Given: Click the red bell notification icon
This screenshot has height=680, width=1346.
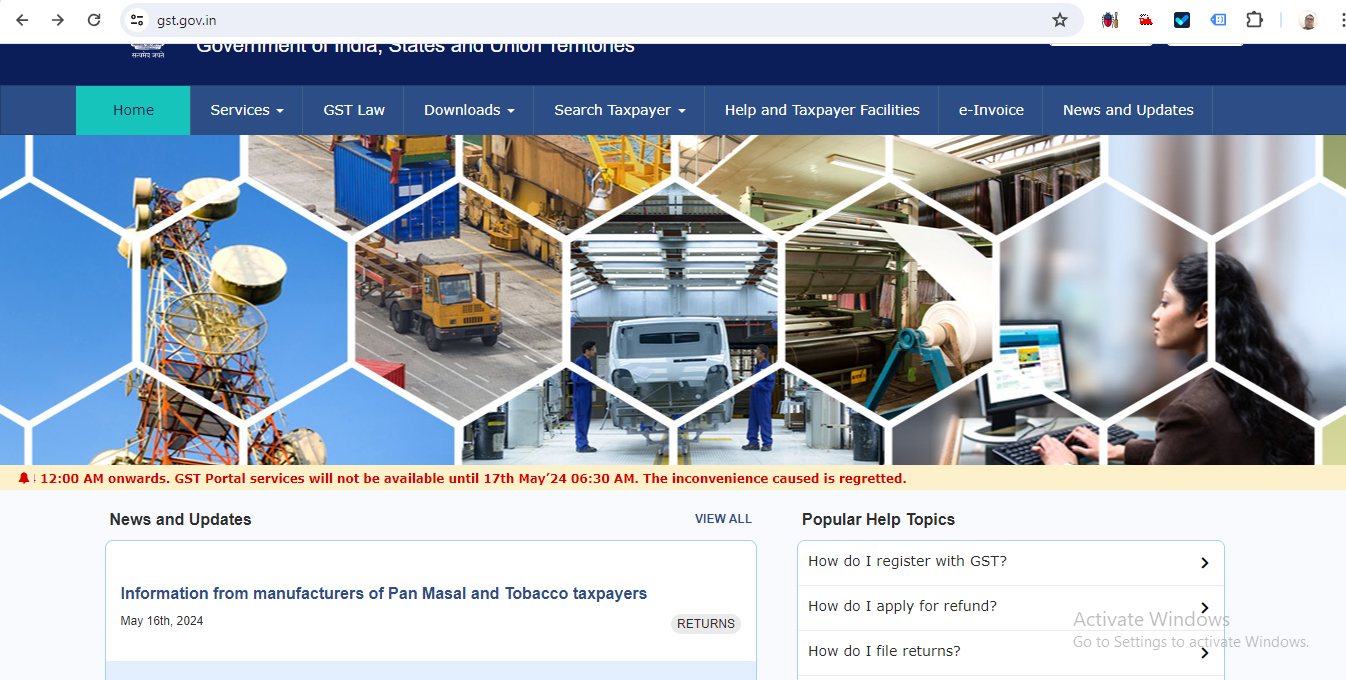Looking at the screenshot, I should [x=24, y=479].
